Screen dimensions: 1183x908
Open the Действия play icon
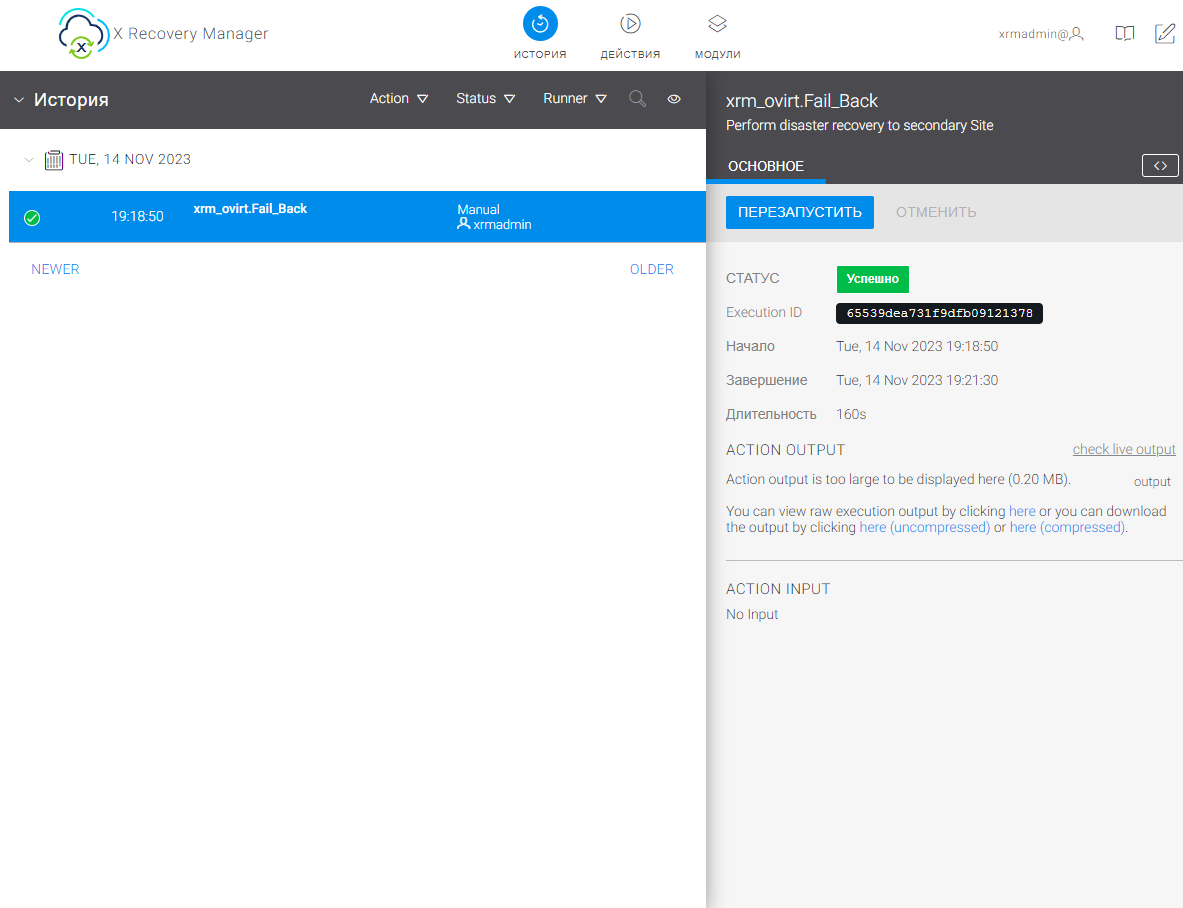630,24
